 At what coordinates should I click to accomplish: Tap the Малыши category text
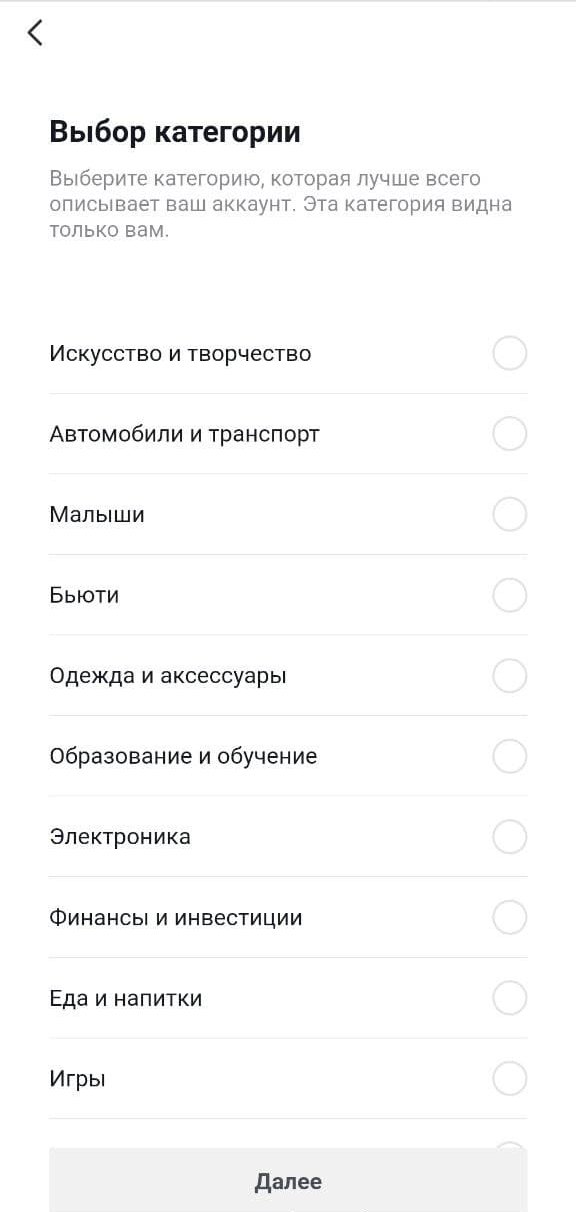(x=97, y=515)
